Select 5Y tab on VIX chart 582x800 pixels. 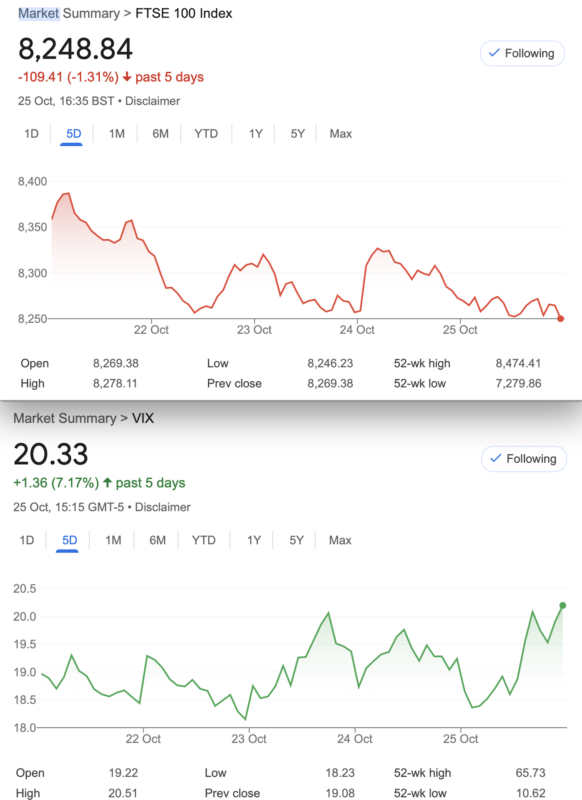coord(296,540)
